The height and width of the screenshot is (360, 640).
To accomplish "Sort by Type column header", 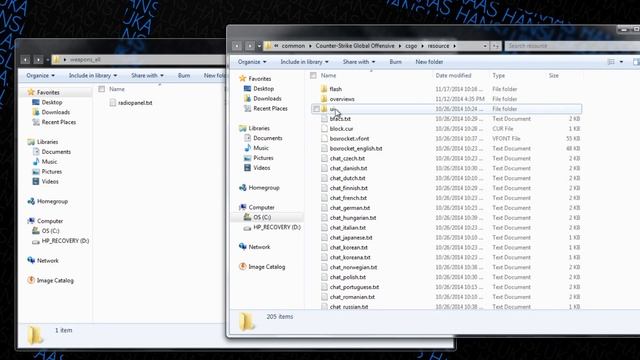I will point(499,76).
